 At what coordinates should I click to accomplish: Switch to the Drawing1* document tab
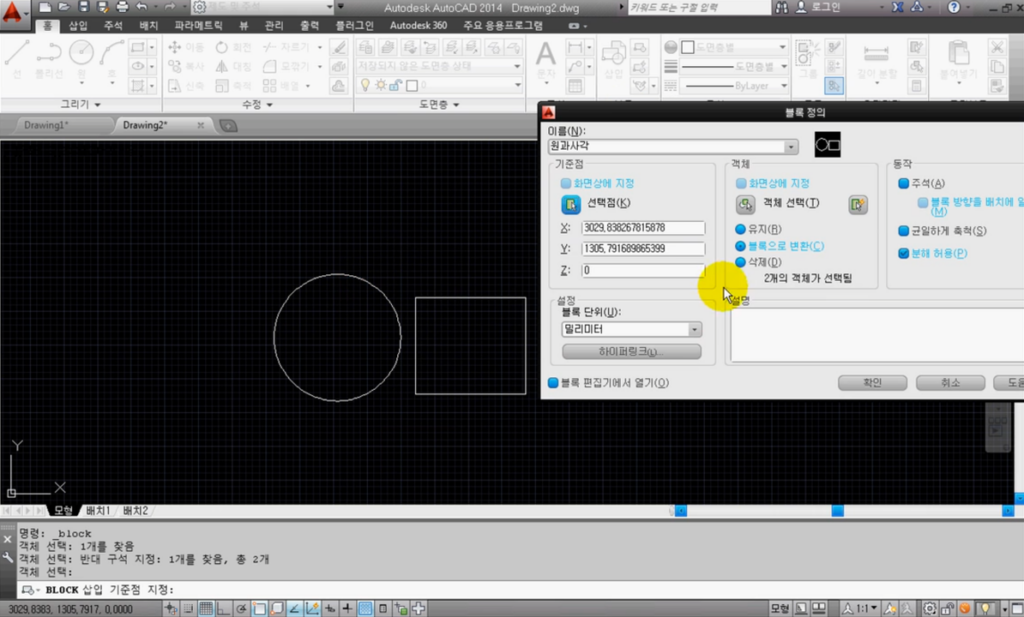(x=46, y=125)
